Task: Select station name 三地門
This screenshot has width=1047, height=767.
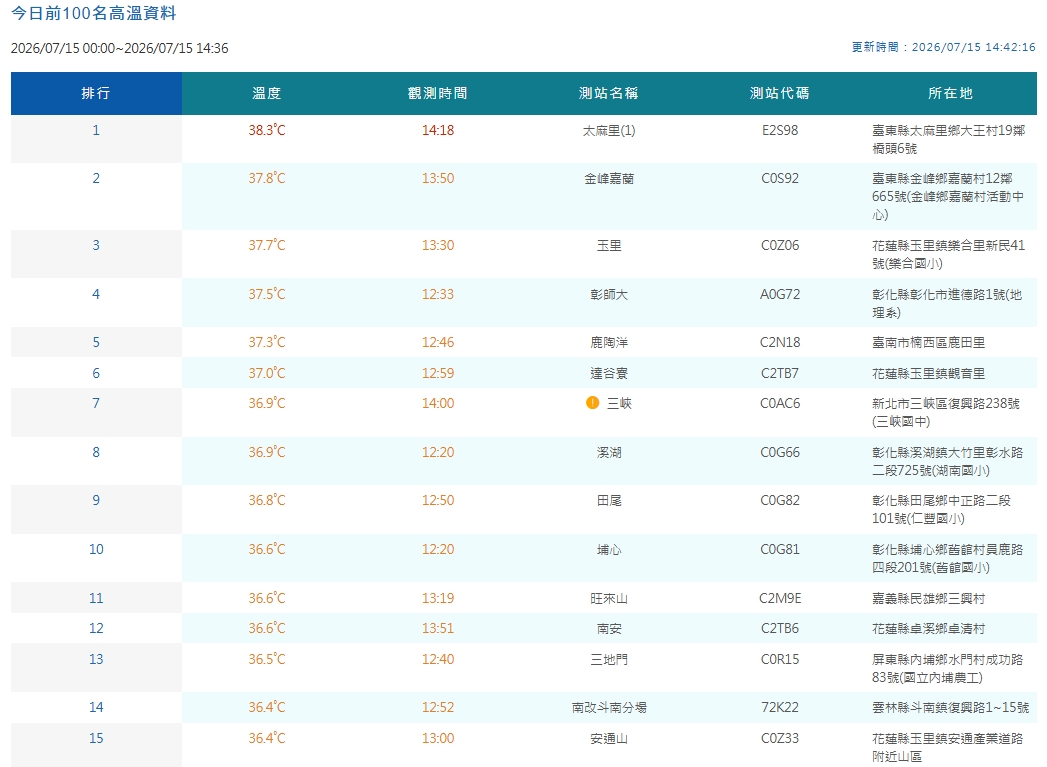Action: (x=609, y=660)
